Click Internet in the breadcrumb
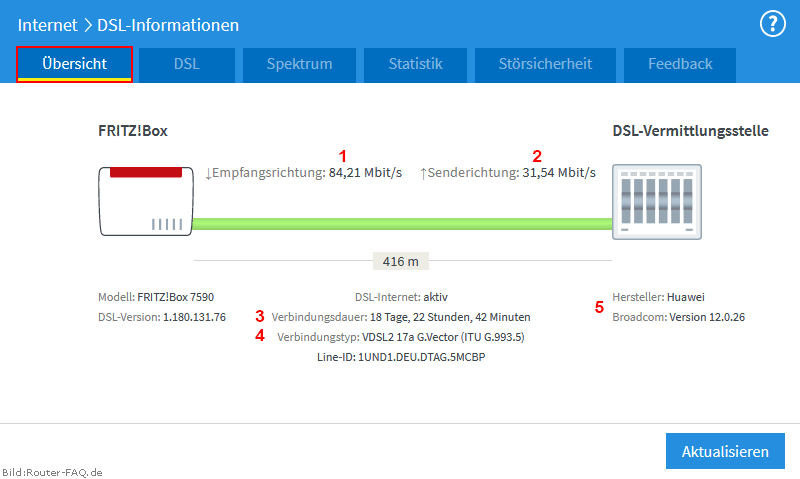800x479 pixels. click(47, 25)
